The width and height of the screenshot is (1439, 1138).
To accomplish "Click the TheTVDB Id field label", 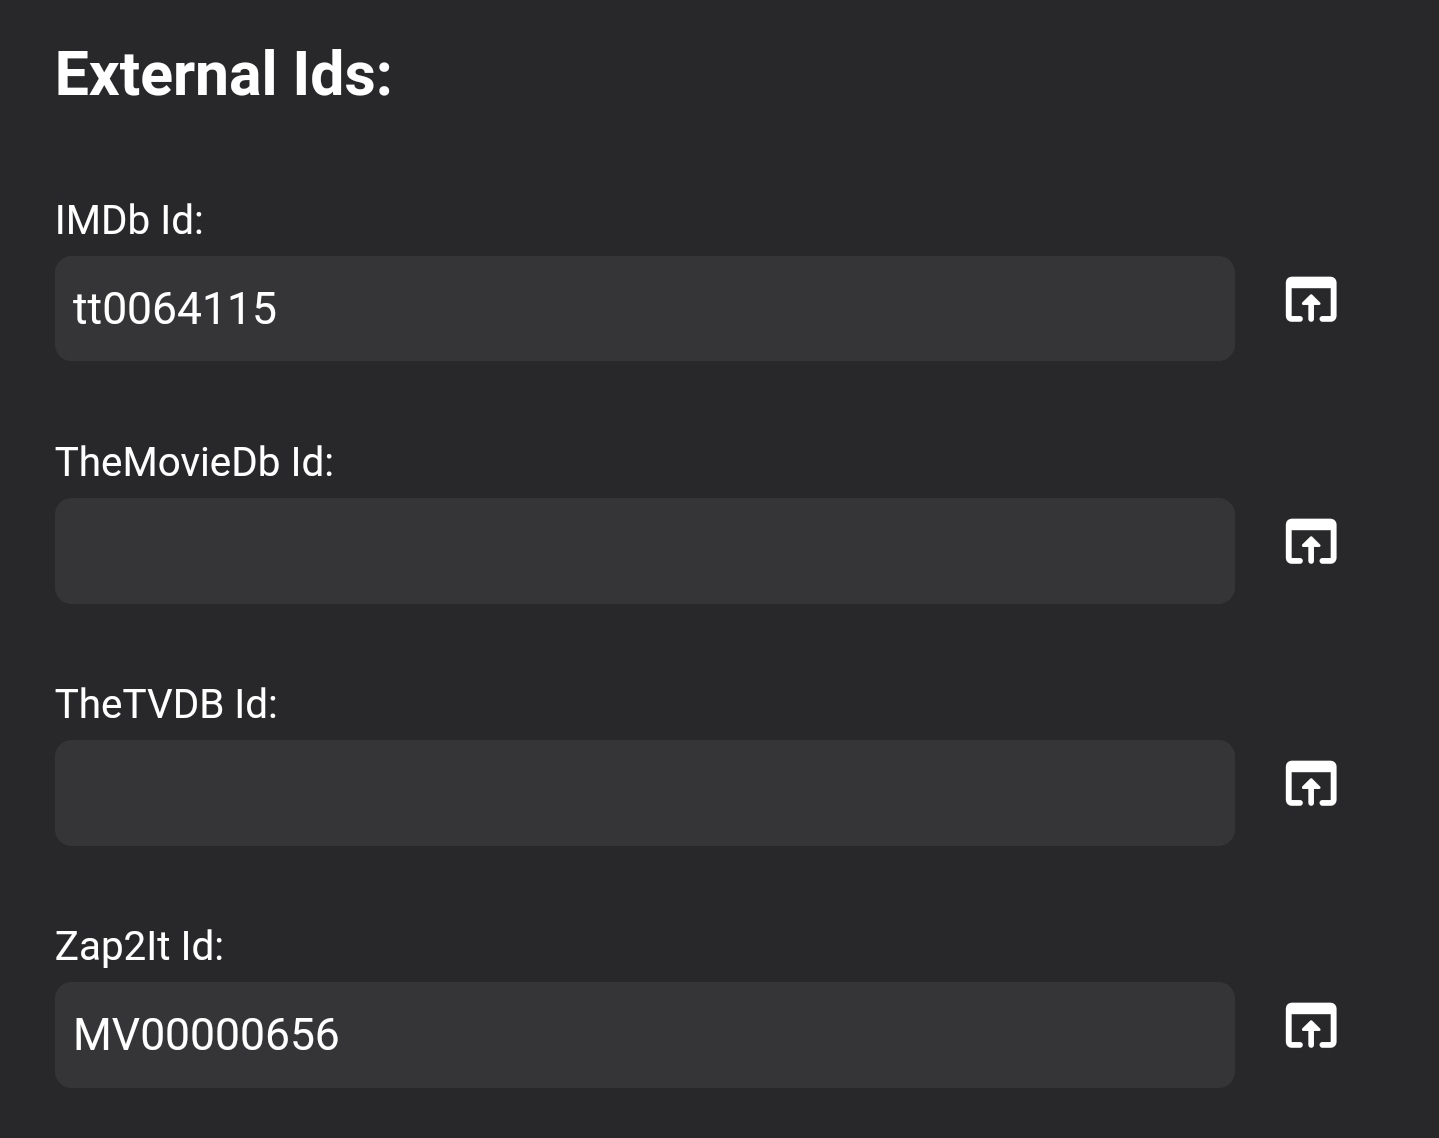I will tap(166, 703).
